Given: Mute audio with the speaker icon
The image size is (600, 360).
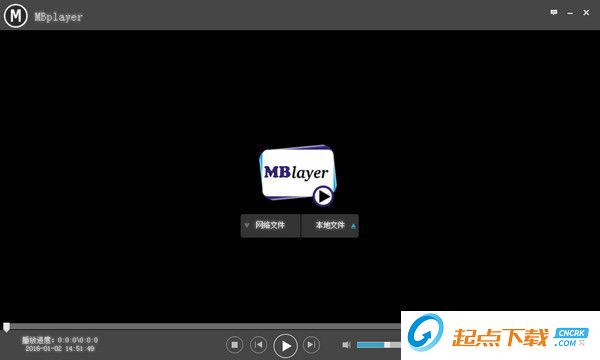Looking at the screenshot, I should [x=346, y=345].
